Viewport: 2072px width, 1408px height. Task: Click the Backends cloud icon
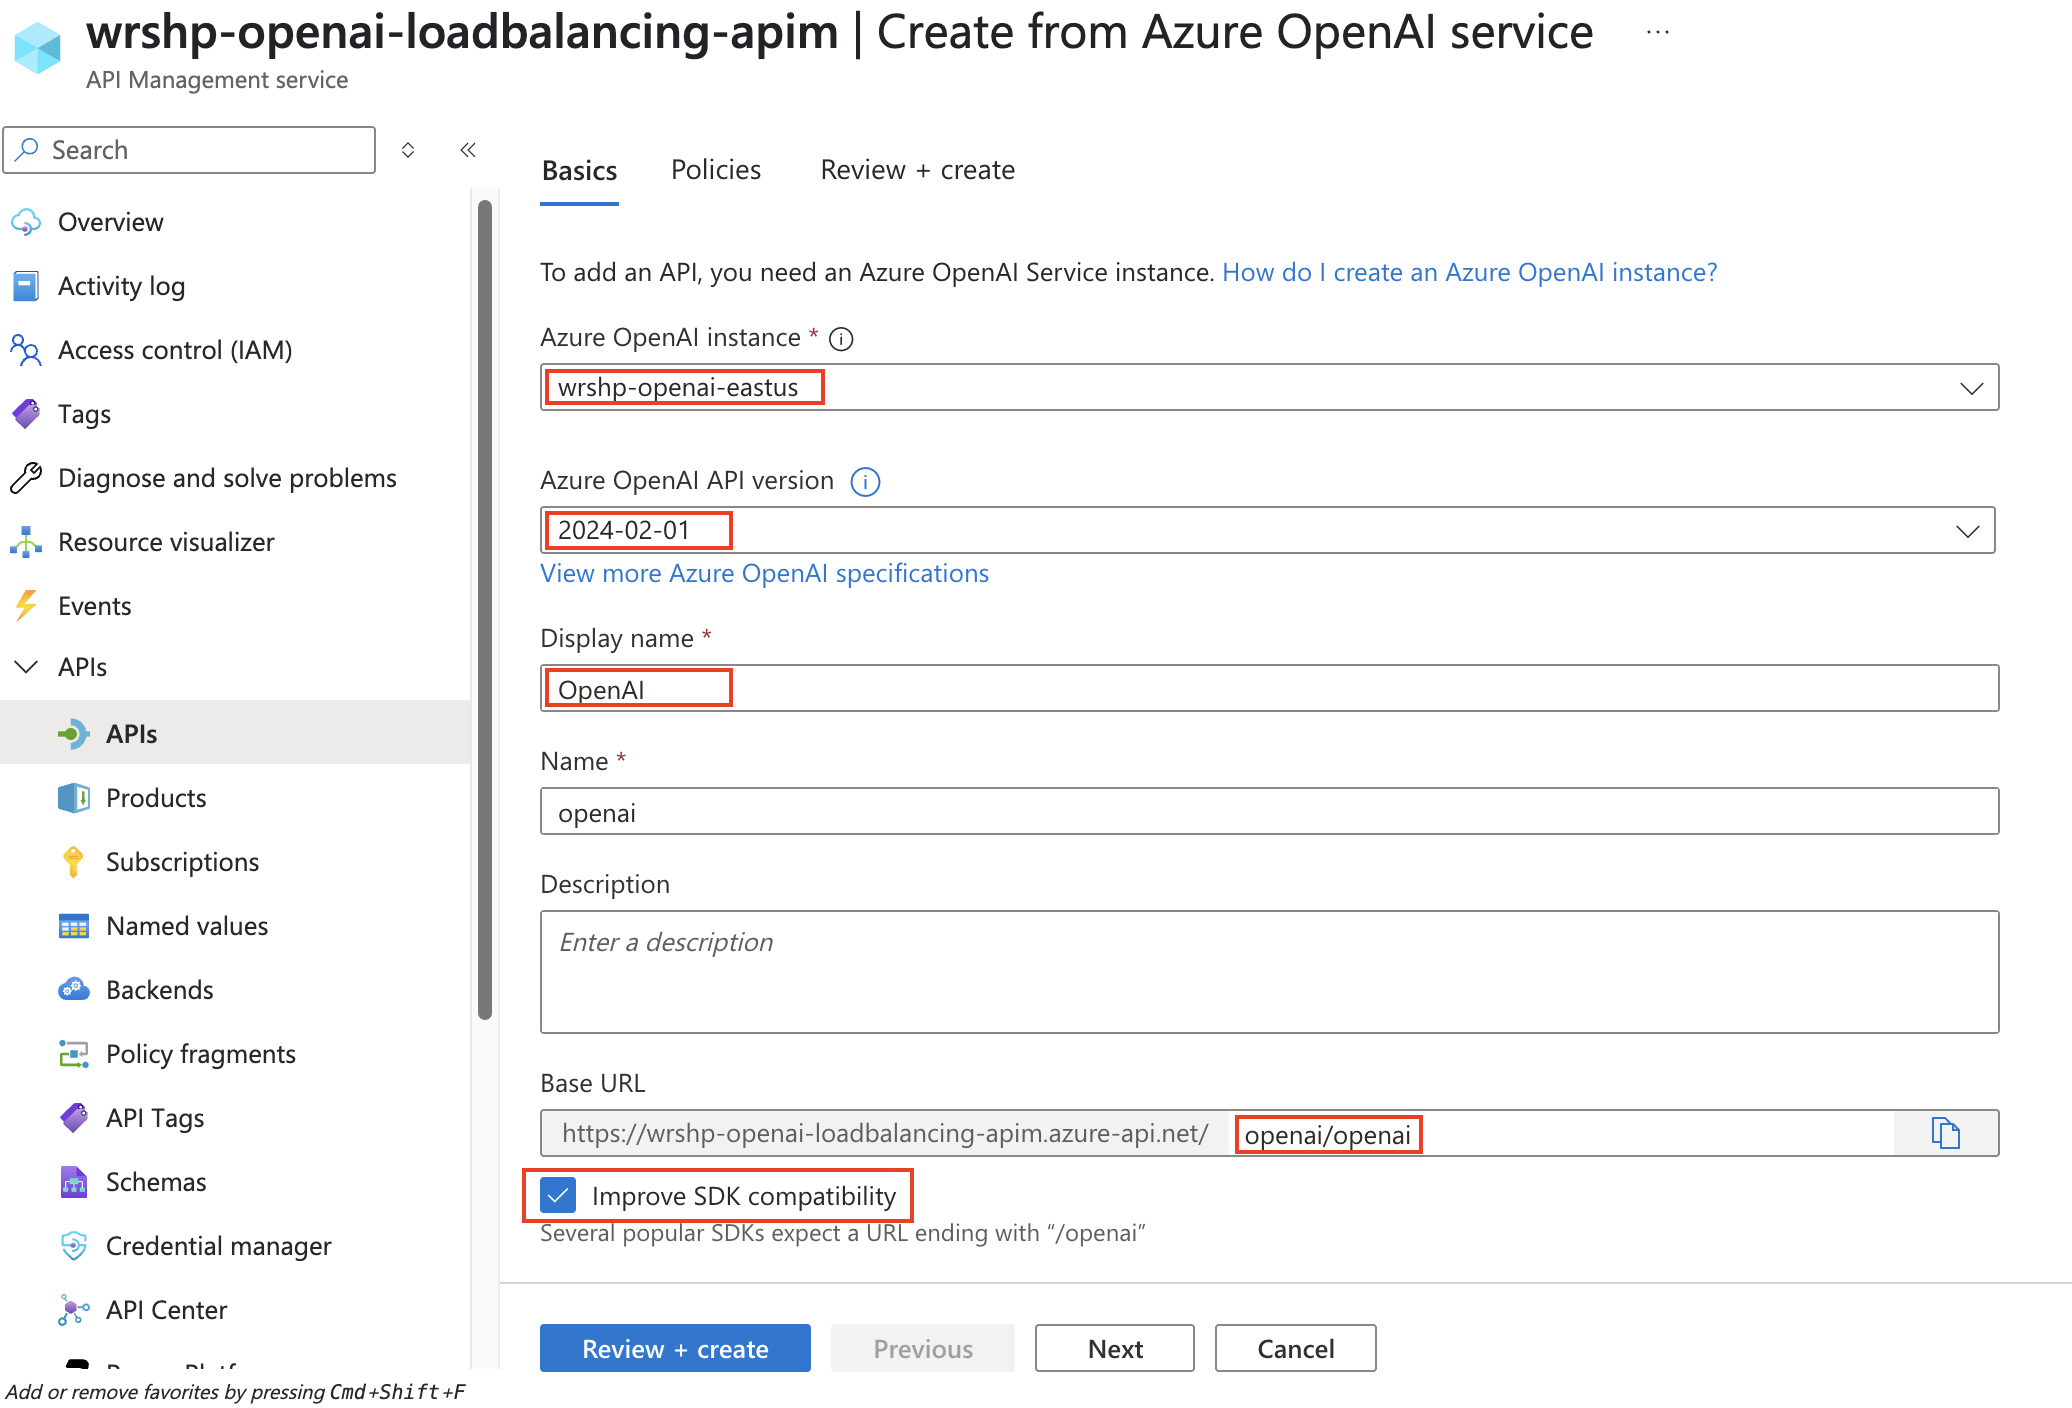click(x=74, y=990)
